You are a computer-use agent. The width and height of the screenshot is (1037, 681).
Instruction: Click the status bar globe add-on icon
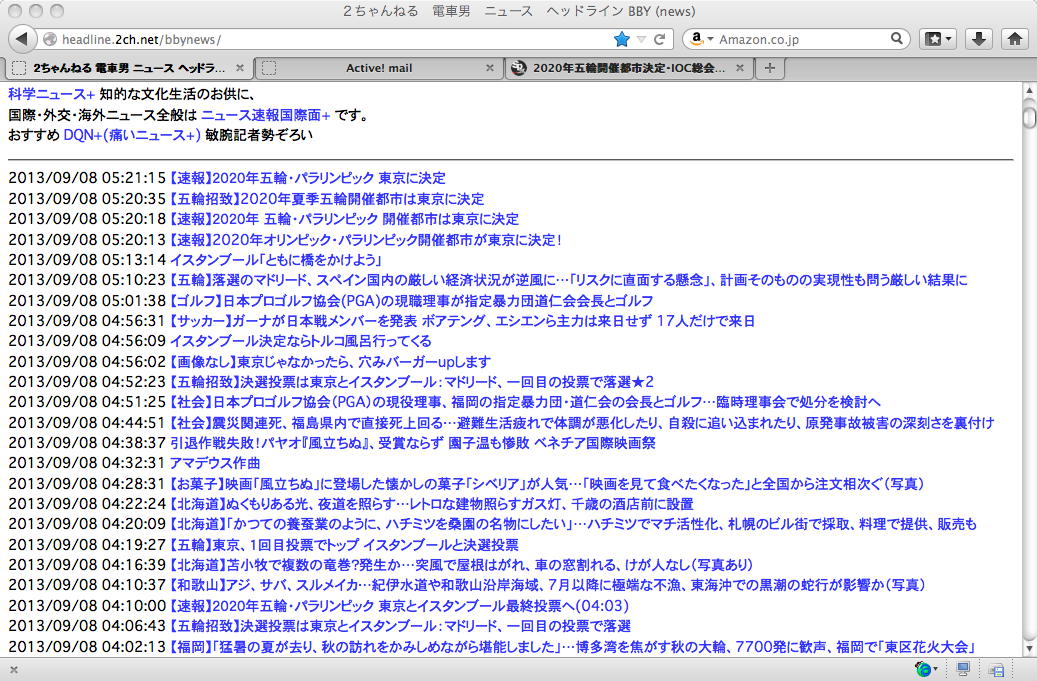[924, 669]
